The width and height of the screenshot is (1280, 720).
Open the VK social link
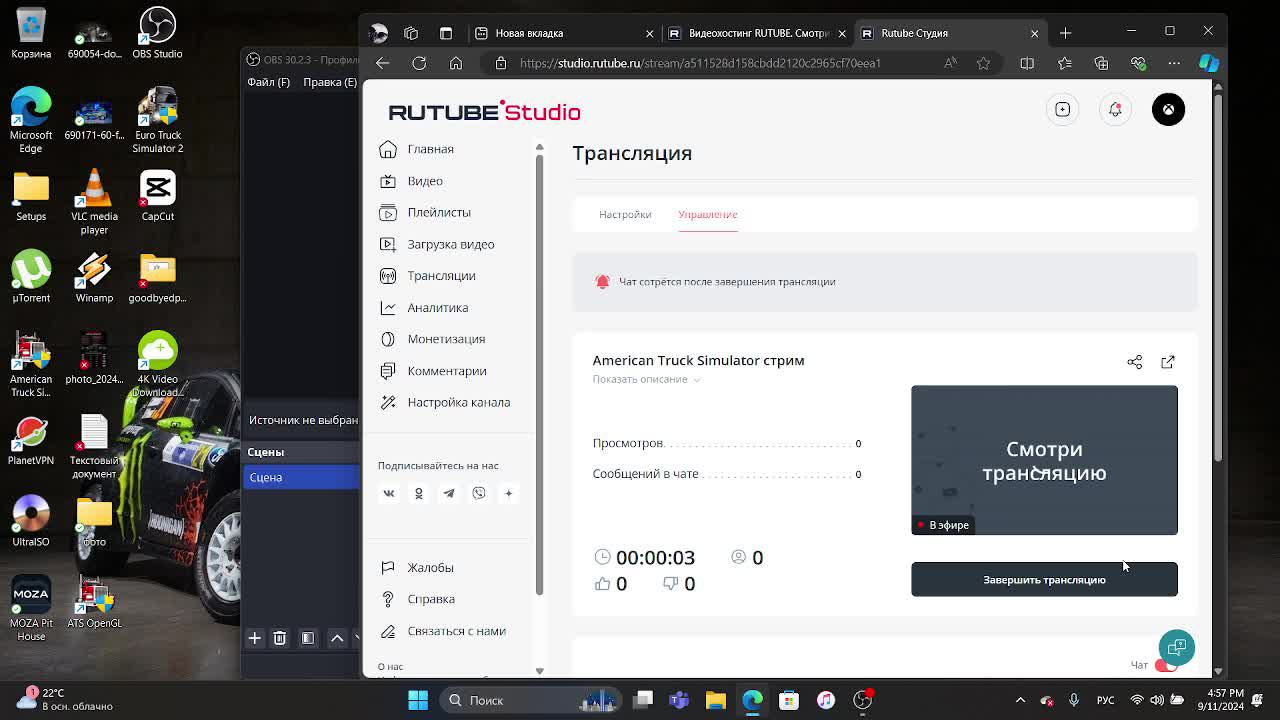coord(389,493)
